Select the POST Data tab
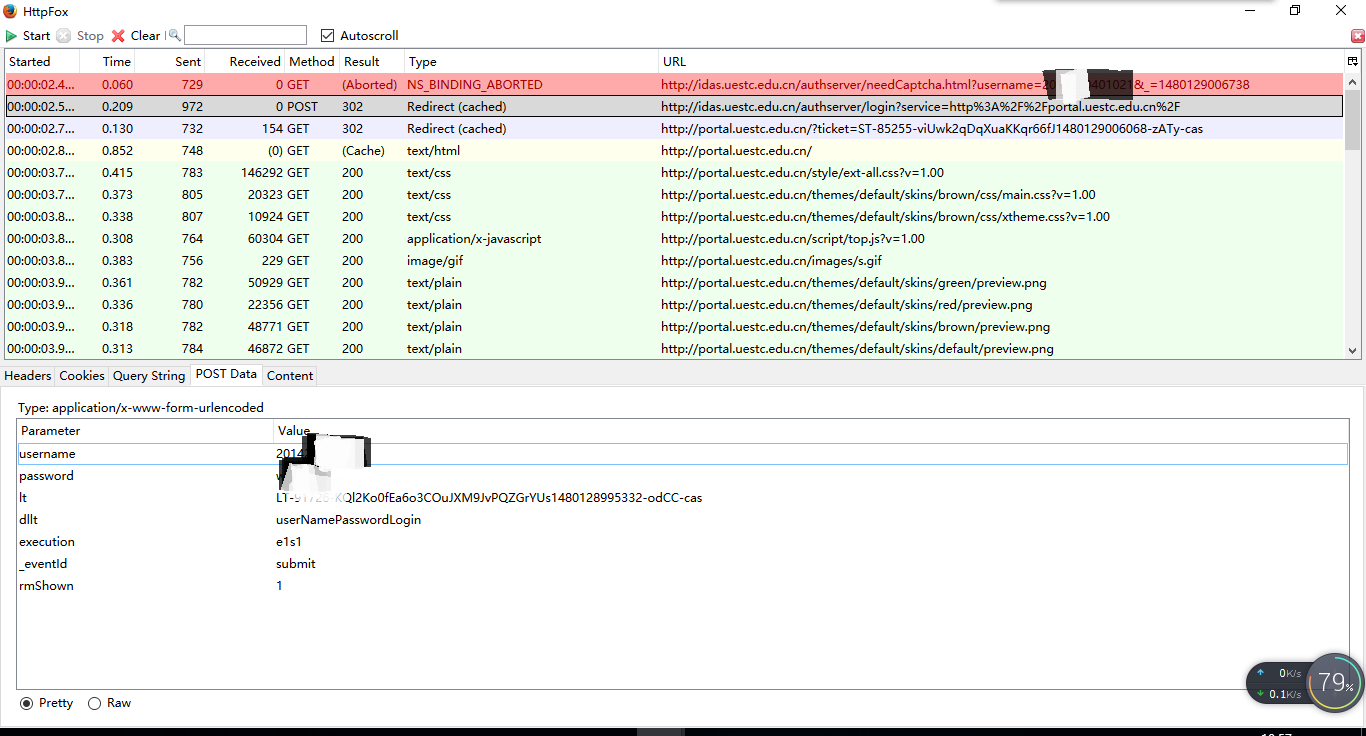Screen dimensions: 1366x736 tap(226, 374)
